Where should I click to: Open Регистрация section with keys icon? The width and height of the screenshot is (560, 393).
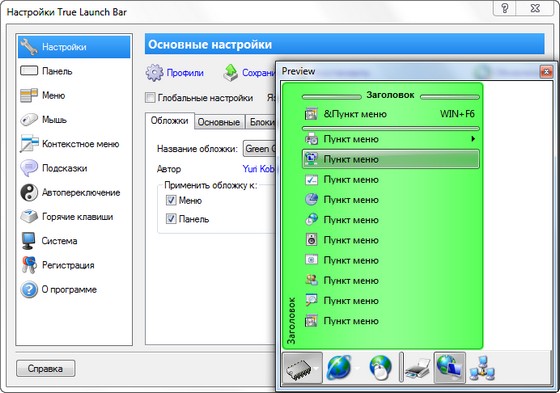pos(68,265)
